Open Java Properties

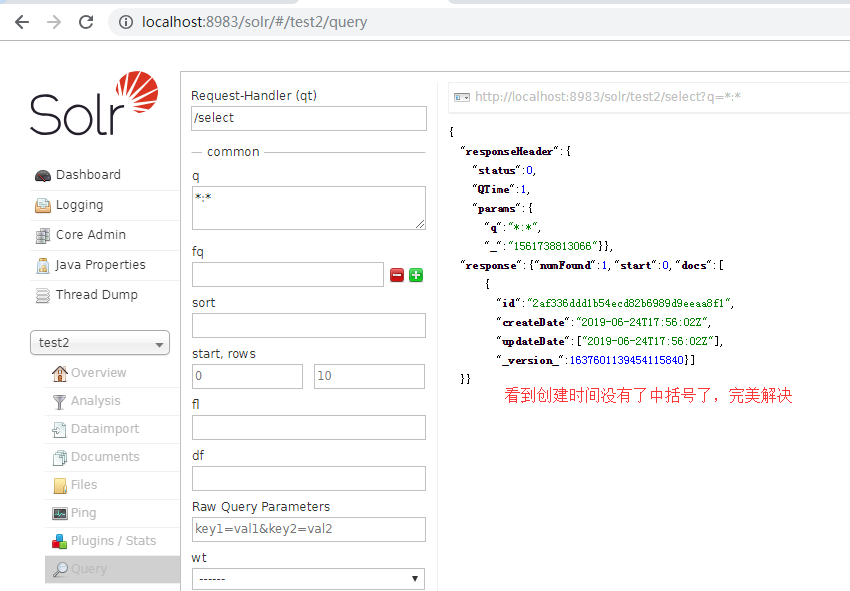point(100,265)
